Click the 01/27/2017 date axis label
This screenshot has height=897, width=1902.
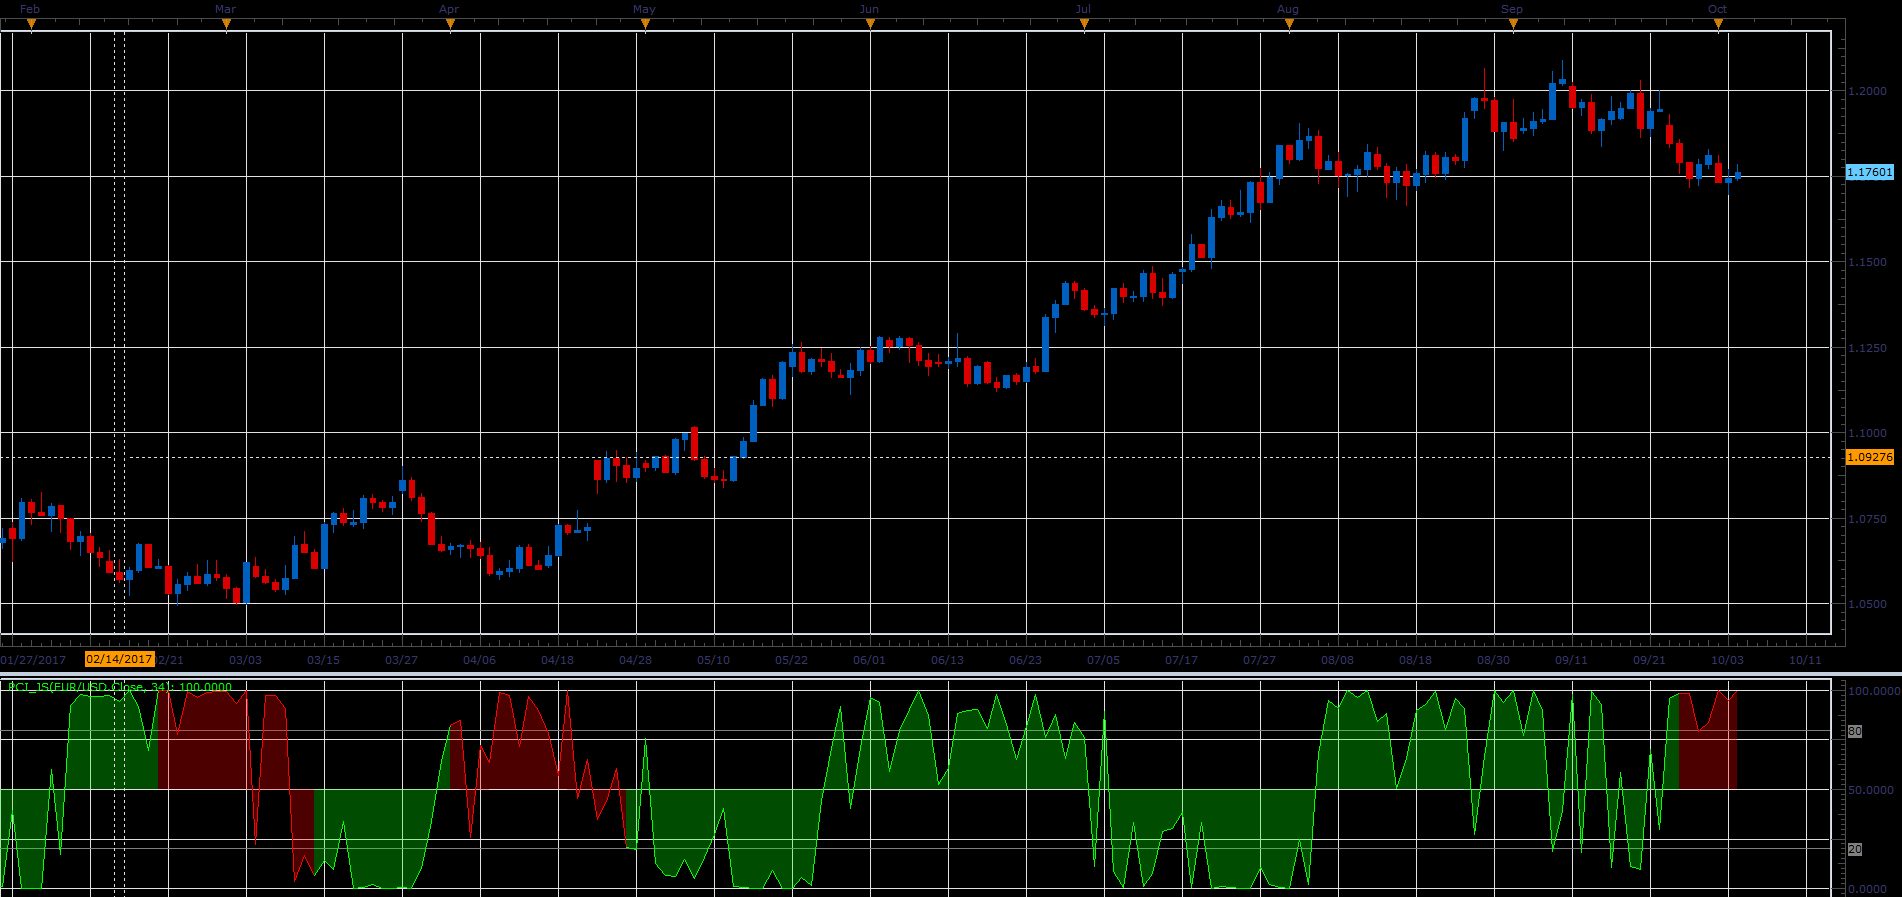[33, 660]
